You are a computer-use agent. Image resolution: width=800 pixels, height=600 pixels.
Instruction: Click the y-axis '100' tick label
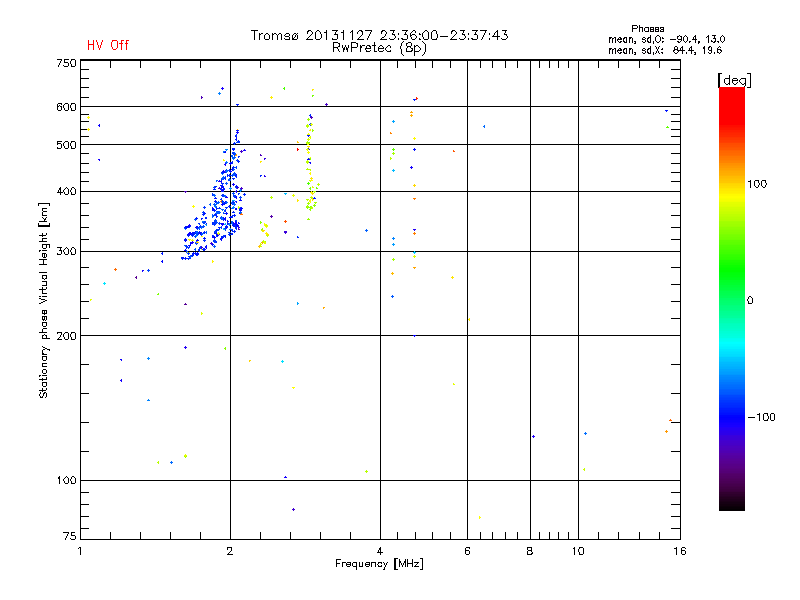pyautogui.click(x=66, y=480)
